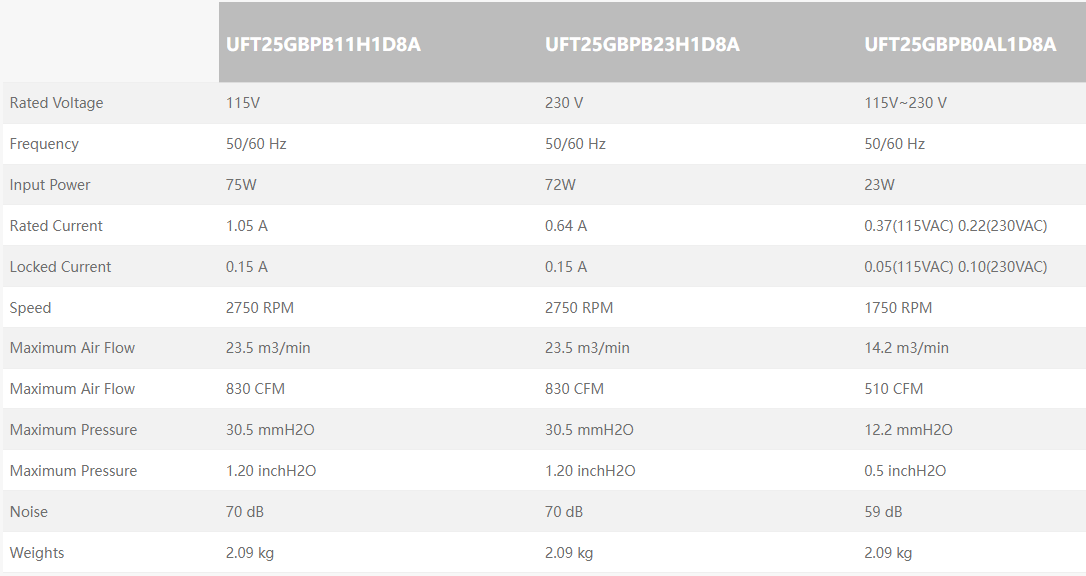Click the 72W input power cell
This screenshot has height=576, width=1086.
click(x=560, y=185)
